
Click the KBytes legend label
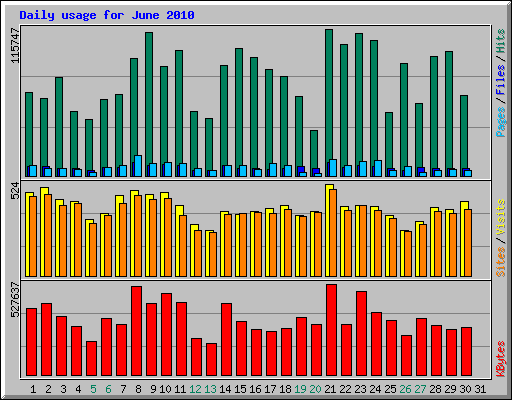(x=501, y=359)
